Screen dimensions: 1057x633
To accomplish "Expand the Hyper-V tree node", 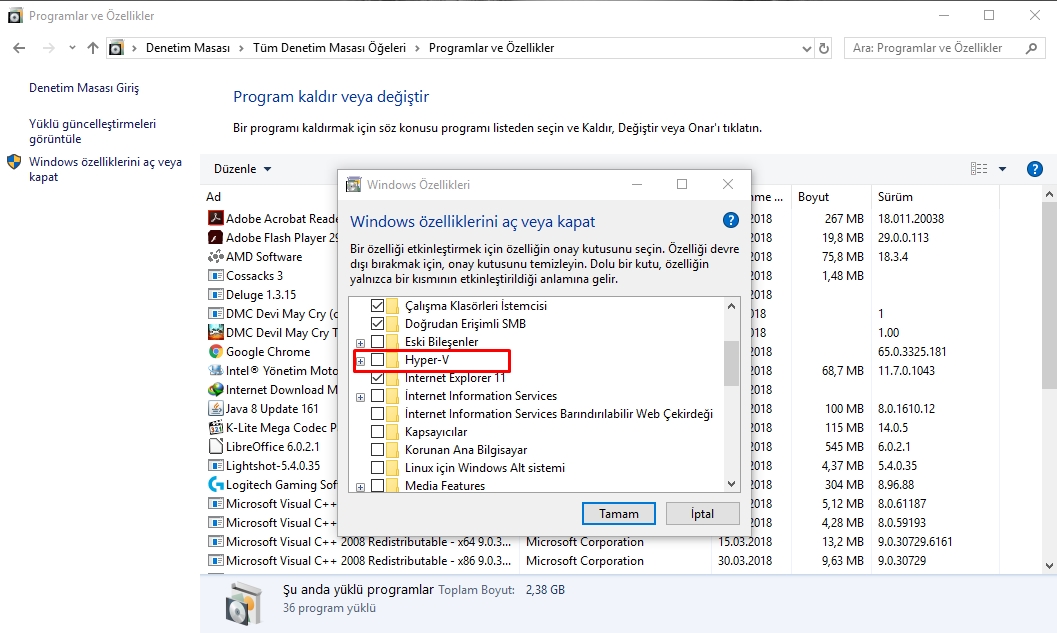I will point(361,361).
